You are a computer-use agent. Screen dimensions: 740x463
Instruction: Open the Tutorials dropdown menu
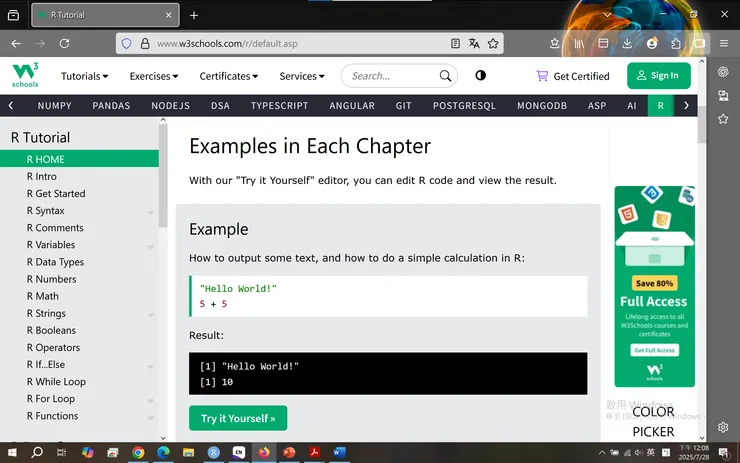coord(84,76)
